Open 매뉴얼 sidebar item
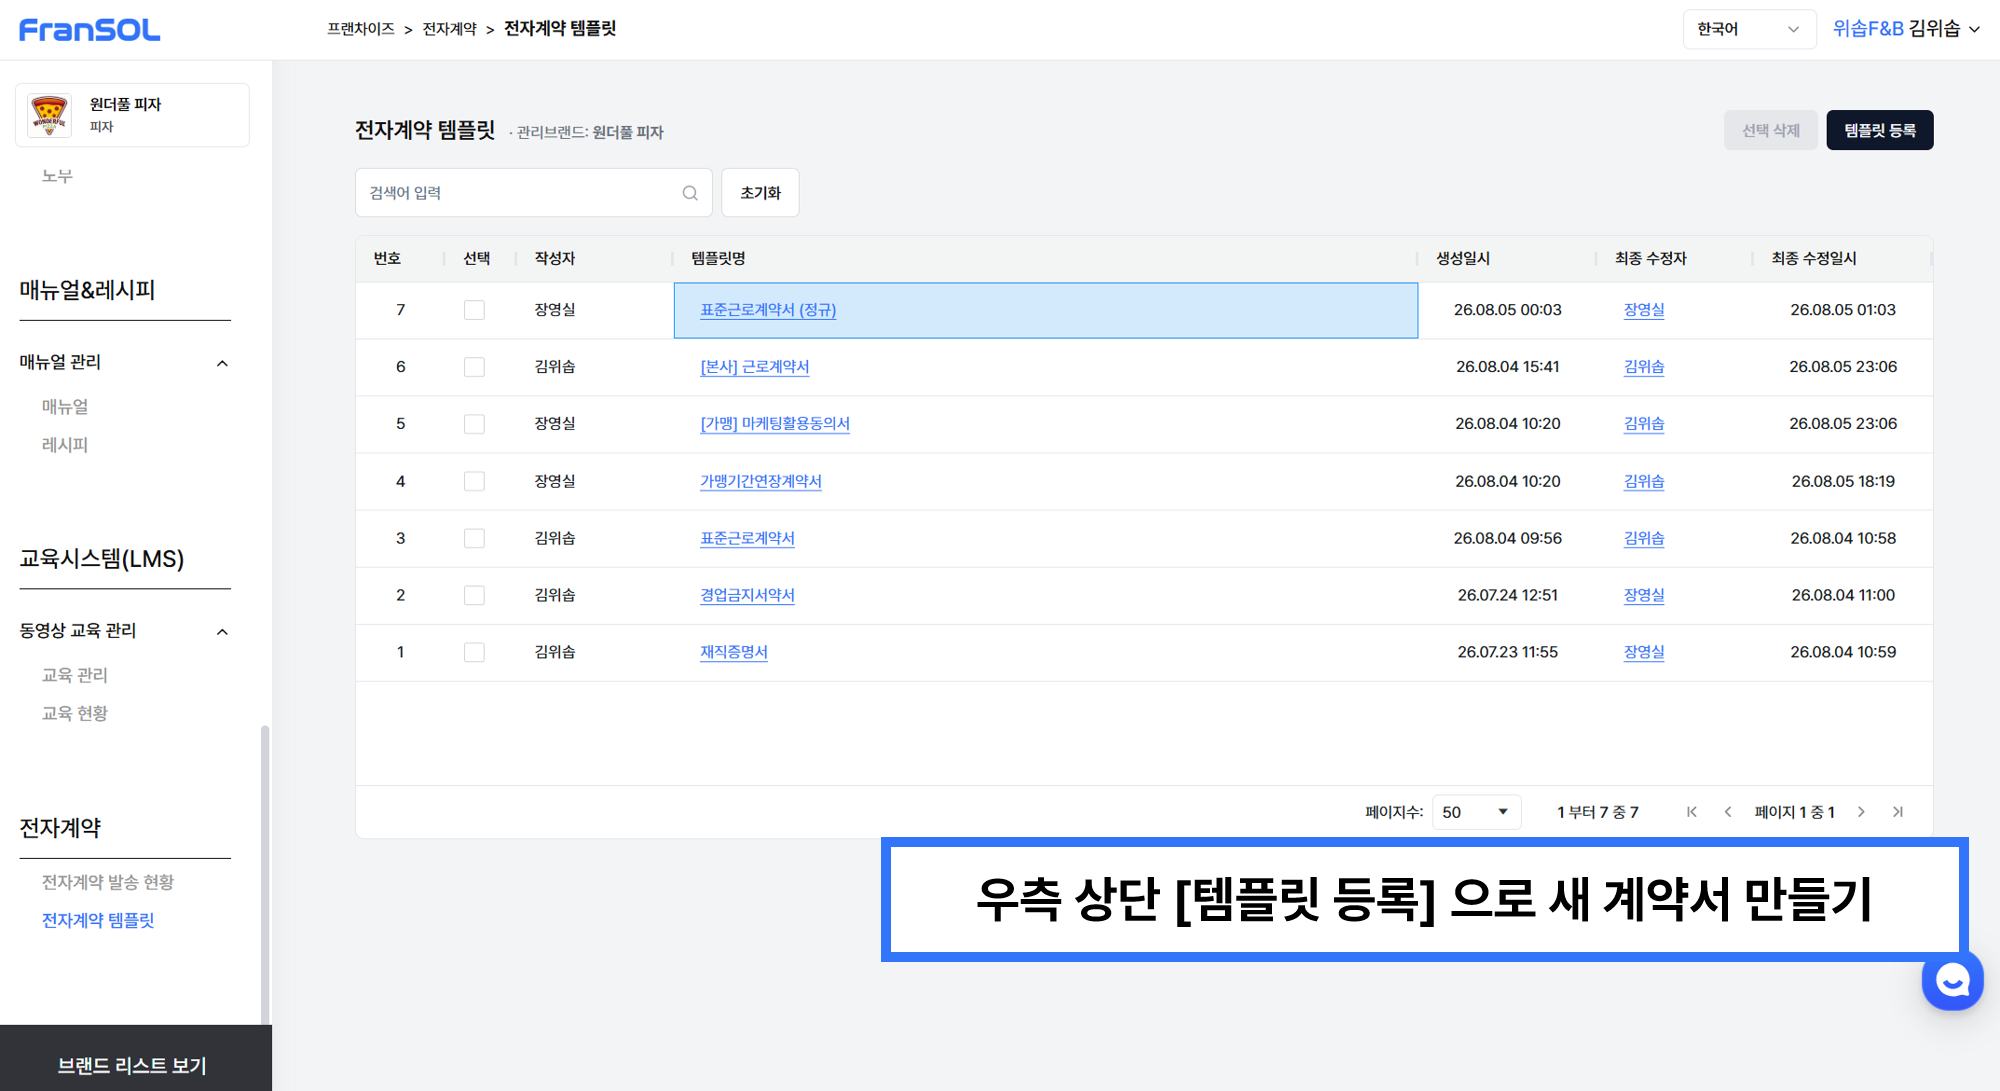 coord(65,407)
